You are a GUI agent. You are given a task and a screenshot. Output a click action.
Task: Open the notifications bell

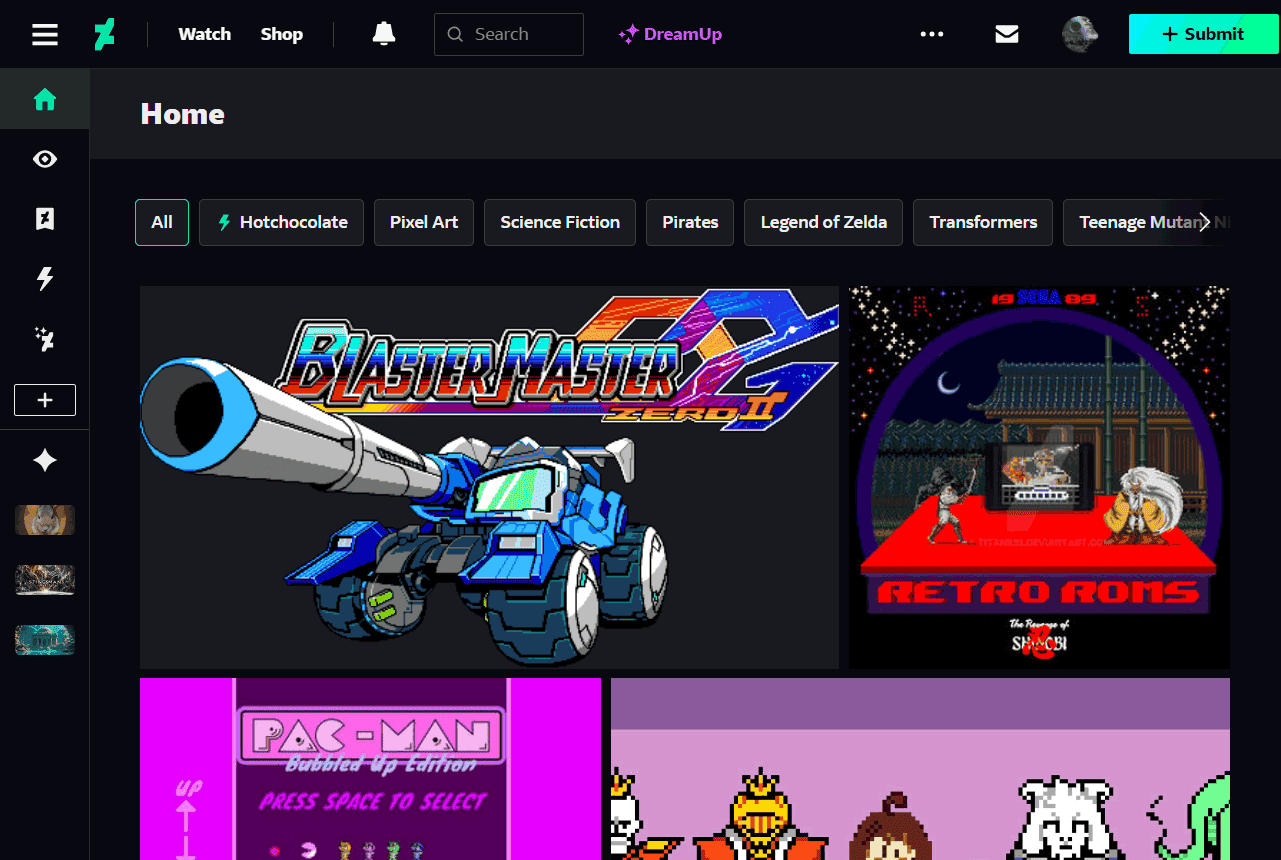pos(383,34)
